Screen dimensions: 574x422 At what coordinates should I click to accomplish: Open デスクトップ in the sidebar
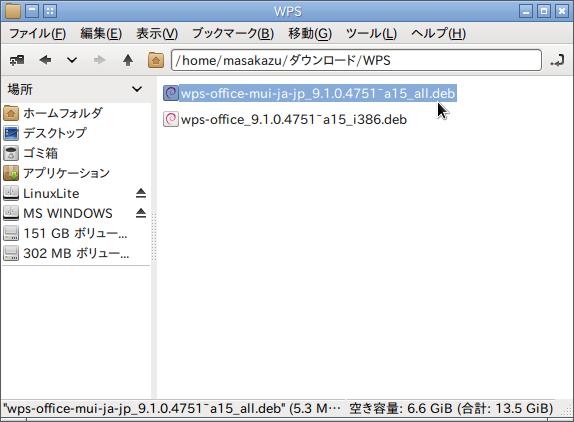tap(76, 133)
